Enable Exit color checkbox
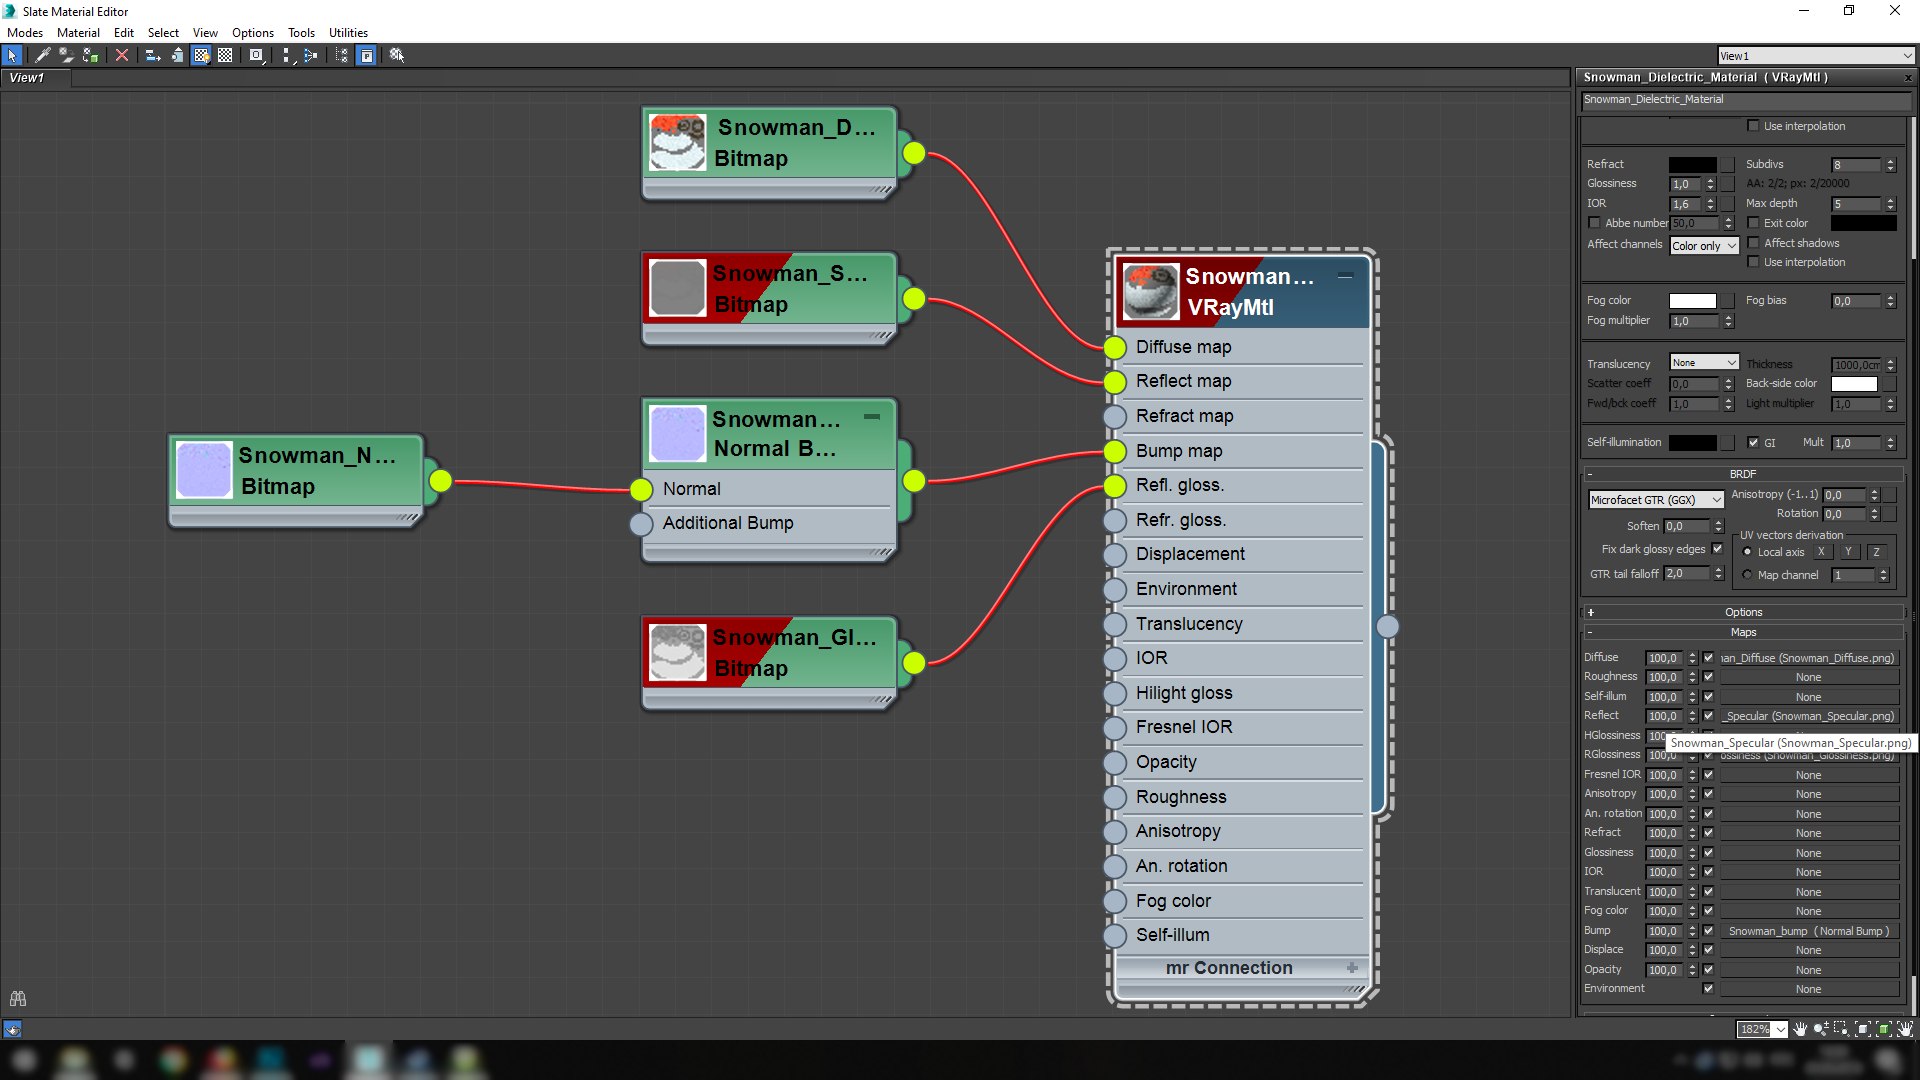 click(1753, 223)
